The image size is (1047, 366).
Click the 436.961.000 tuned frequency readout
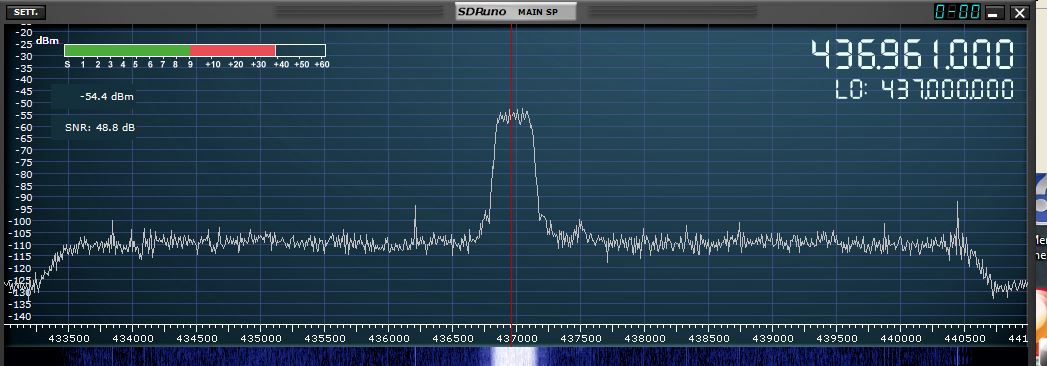tap(912, 54)
